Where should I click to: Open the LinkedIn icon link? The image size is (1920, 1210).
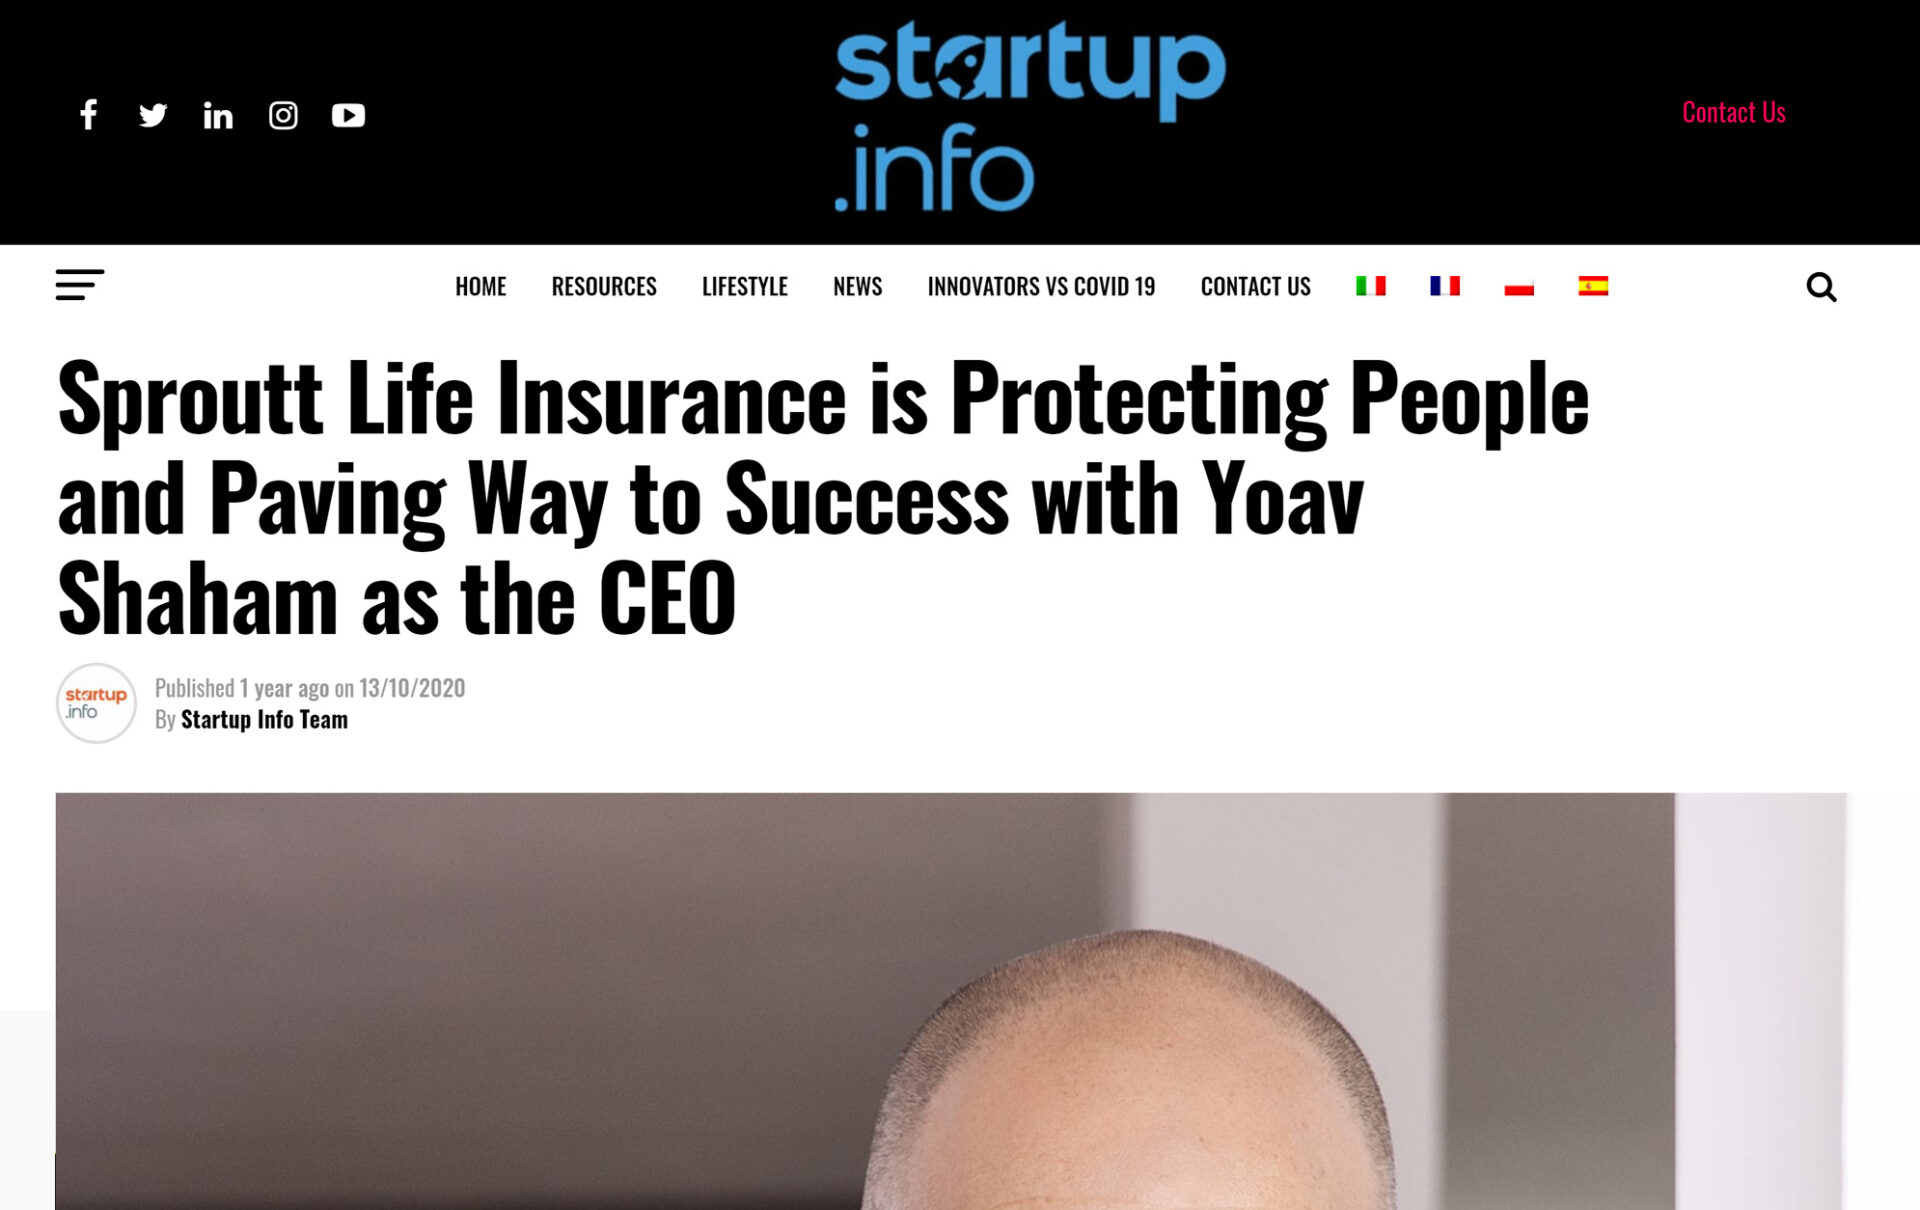click(218, 116)
